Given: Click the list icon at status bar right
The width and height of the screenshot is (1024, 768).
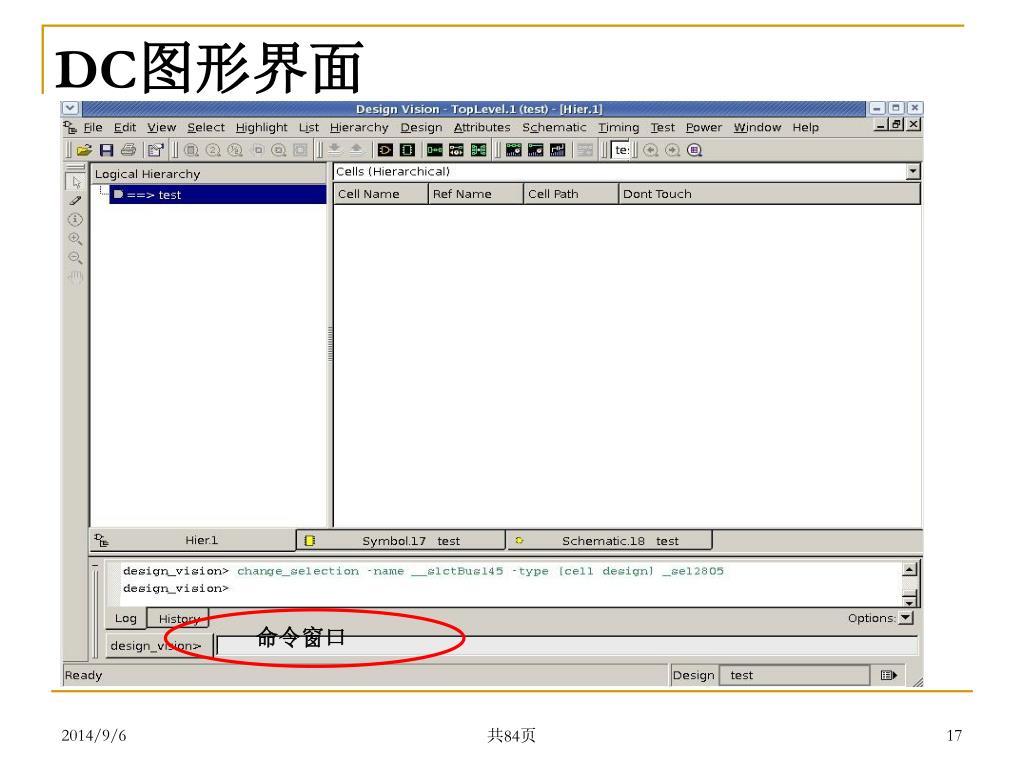Looking at the screenshot, I should 889,675.
